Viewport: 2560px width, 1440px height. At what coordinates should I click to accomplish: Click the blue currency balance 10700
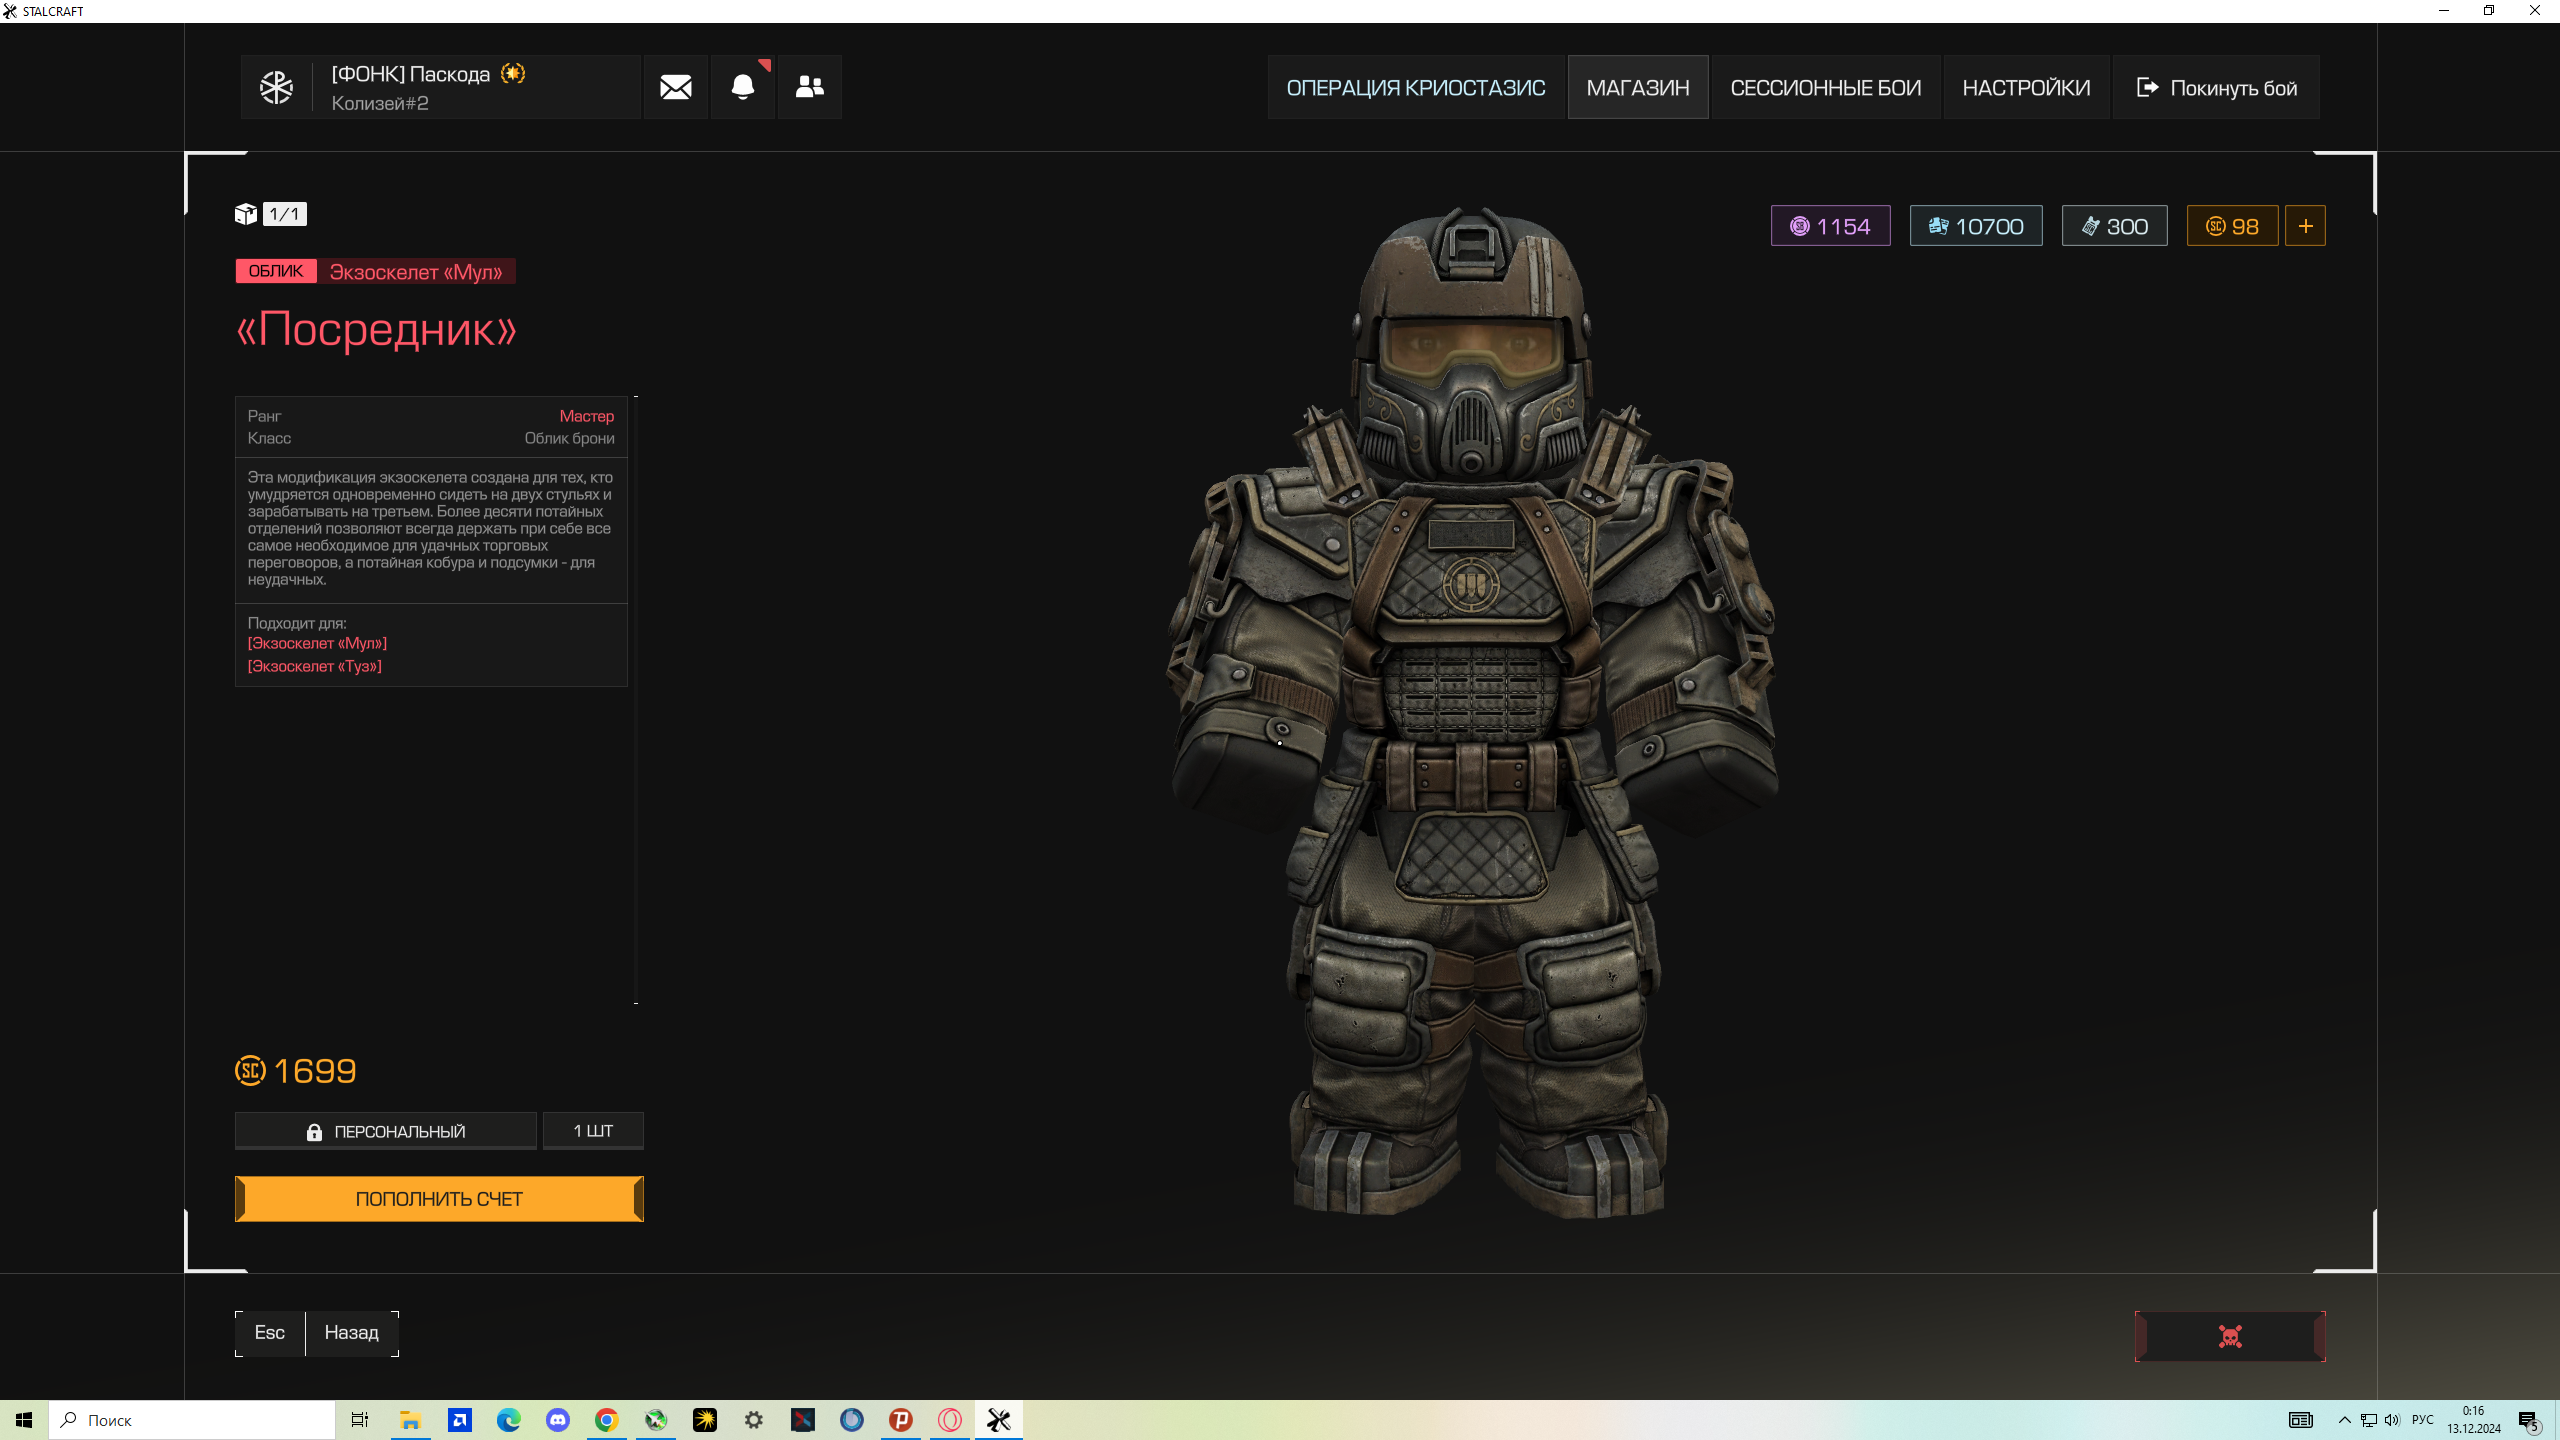coord(1976,226)
